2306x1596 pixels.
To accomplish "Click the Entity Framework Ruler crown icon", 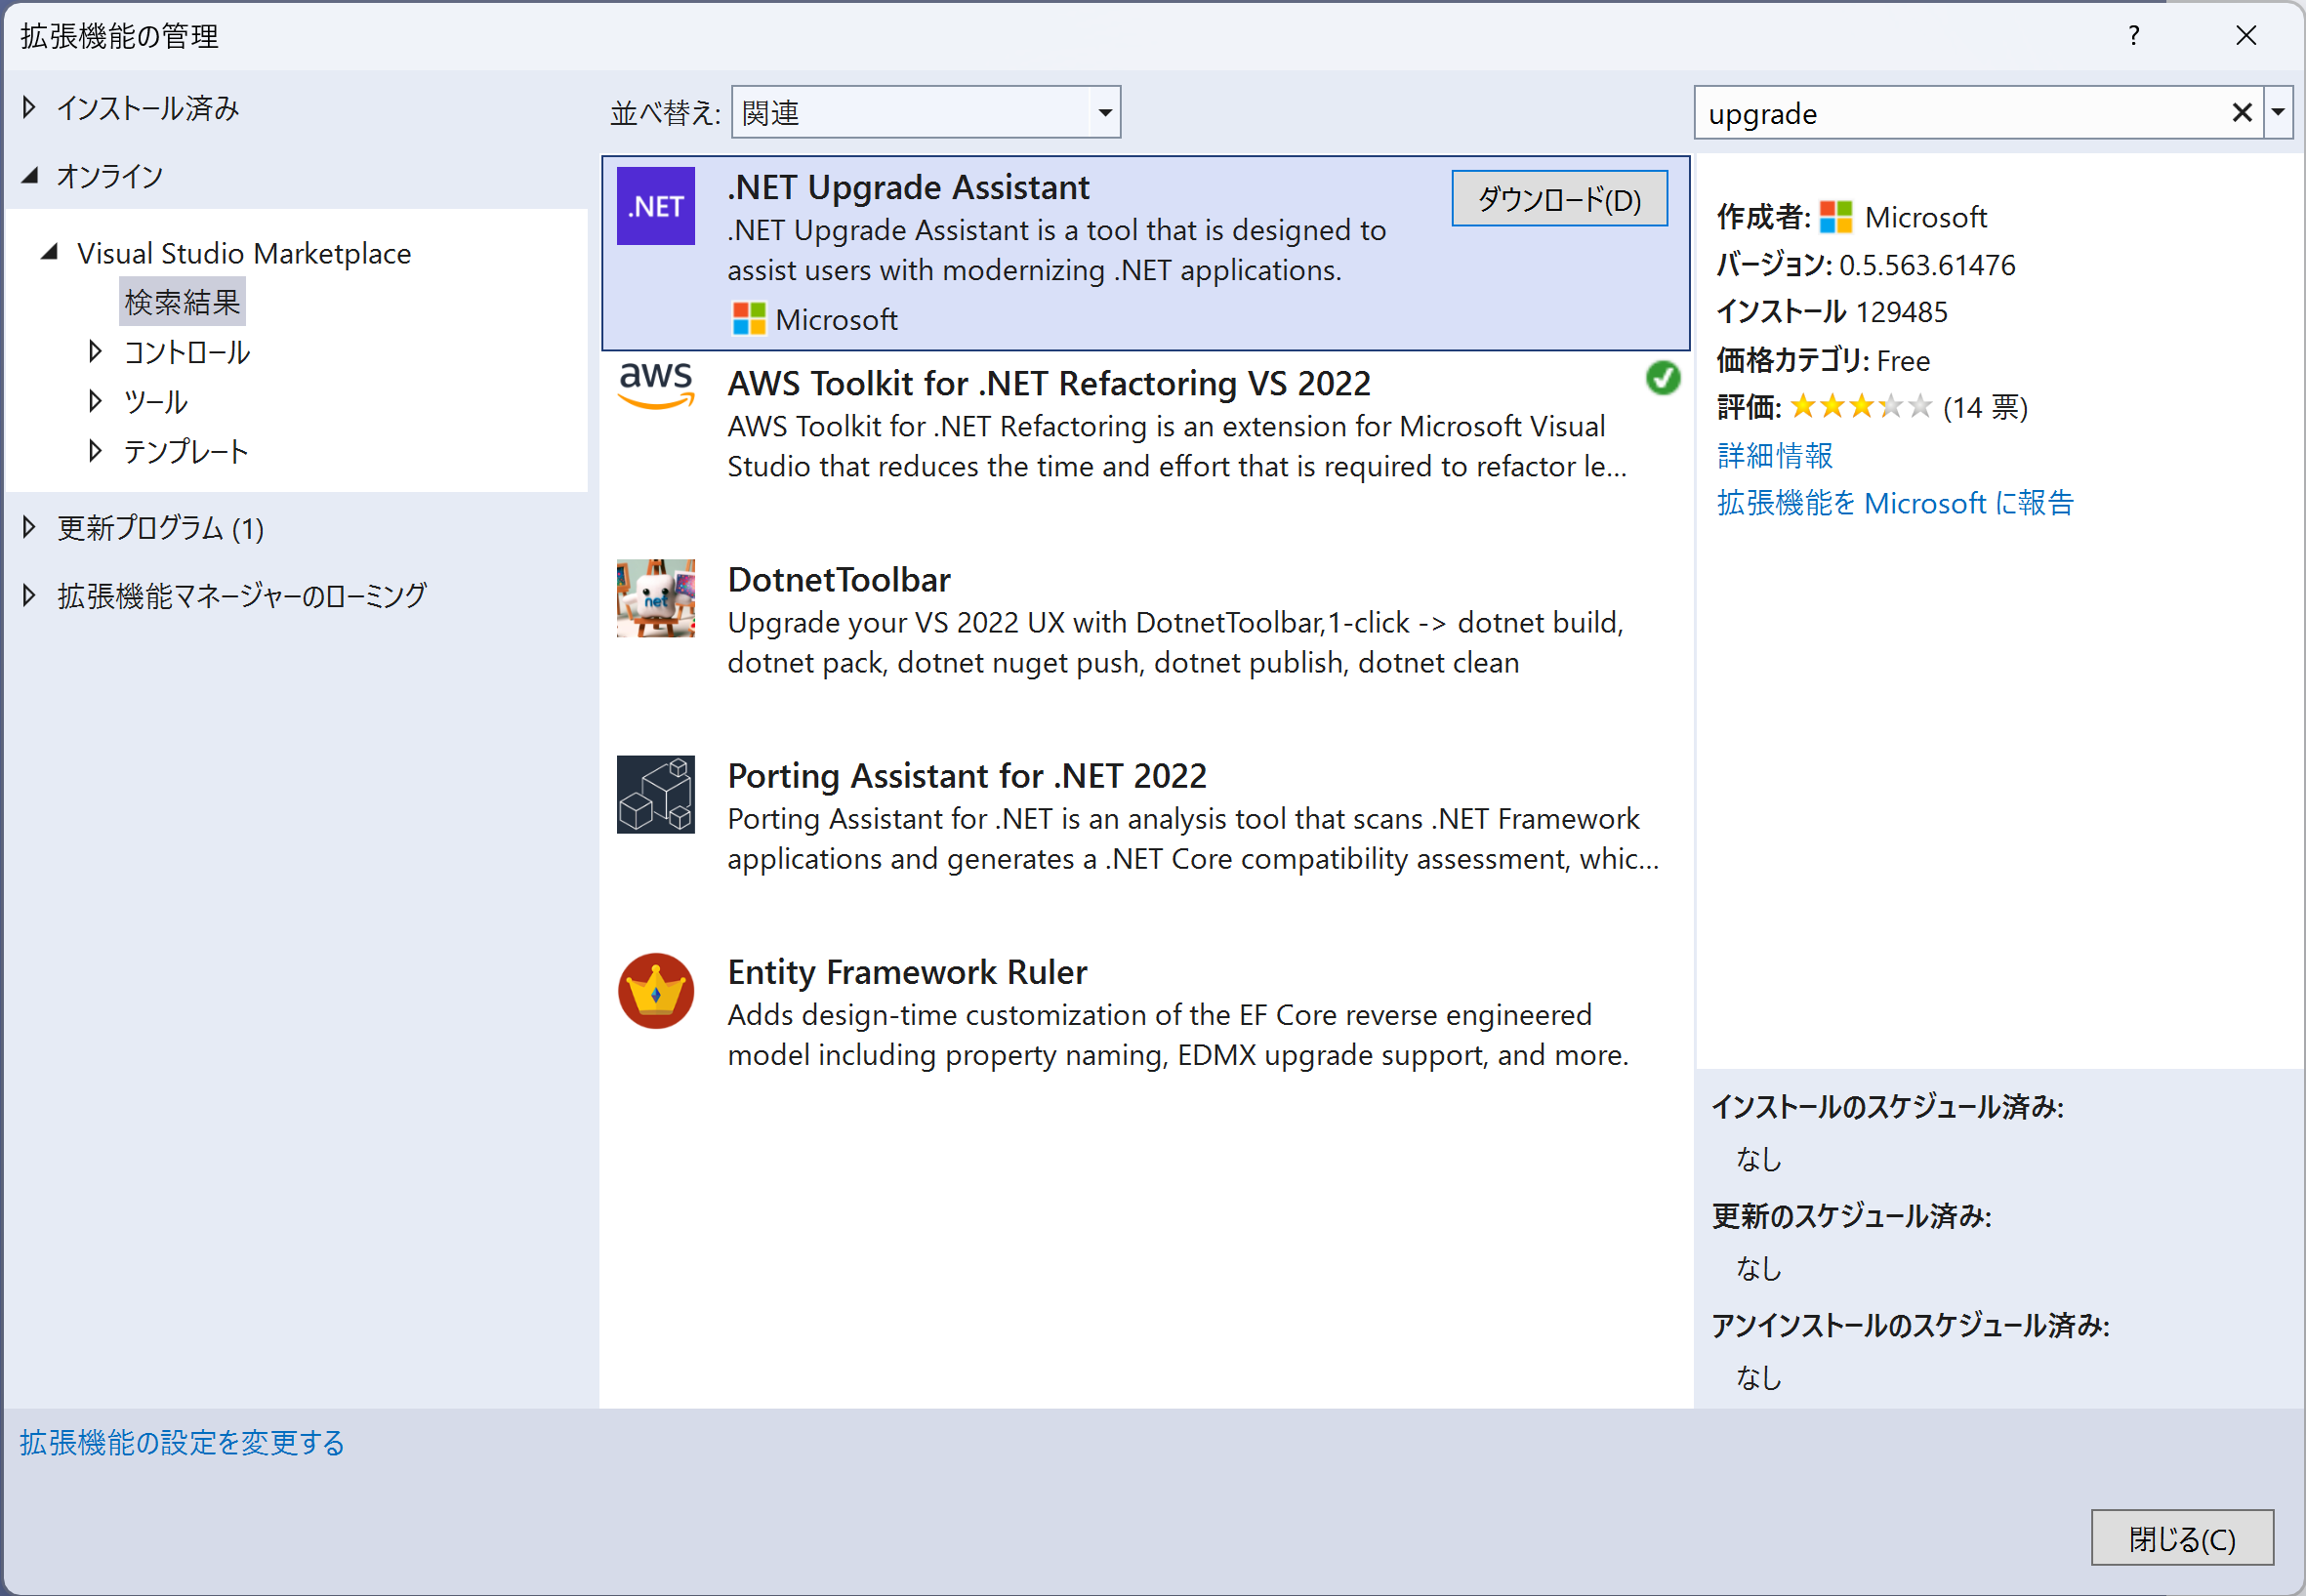I will [x=655, y=990].
